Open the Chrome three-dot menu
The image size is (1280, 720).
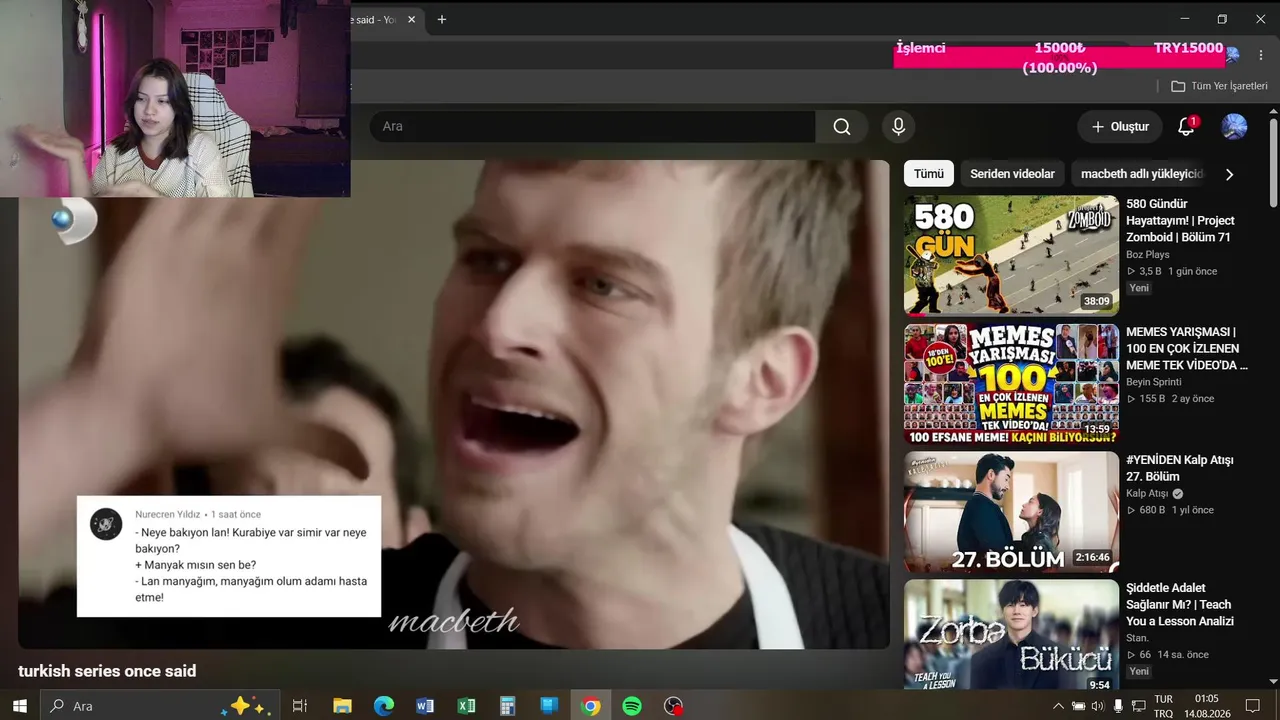1260,54
